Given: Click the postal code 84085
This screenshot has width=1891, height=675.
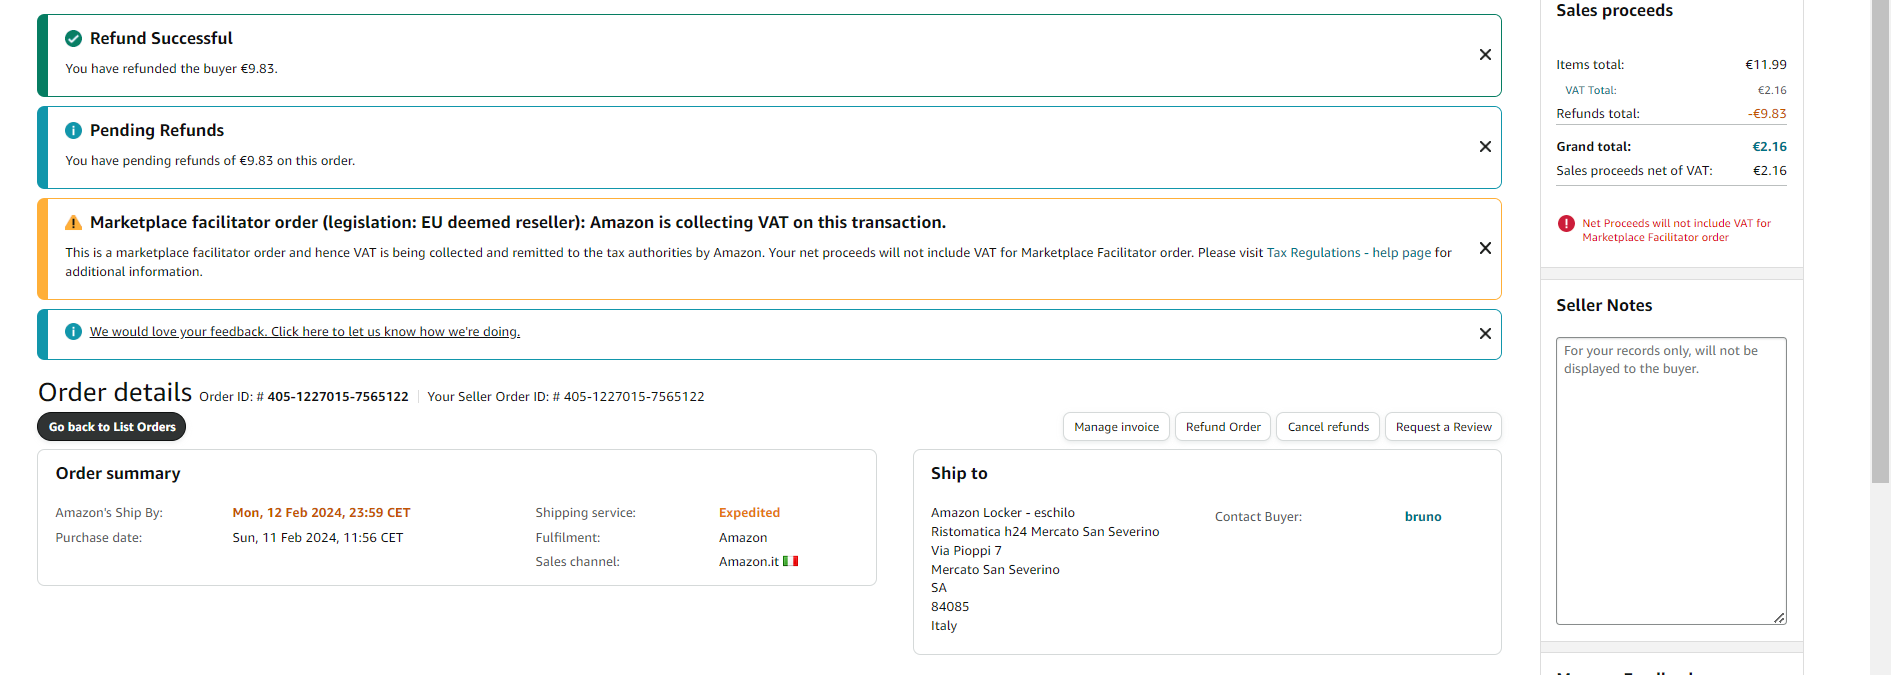Looking at the screenshot, I should pyautogui.click(x=950, y=607).
